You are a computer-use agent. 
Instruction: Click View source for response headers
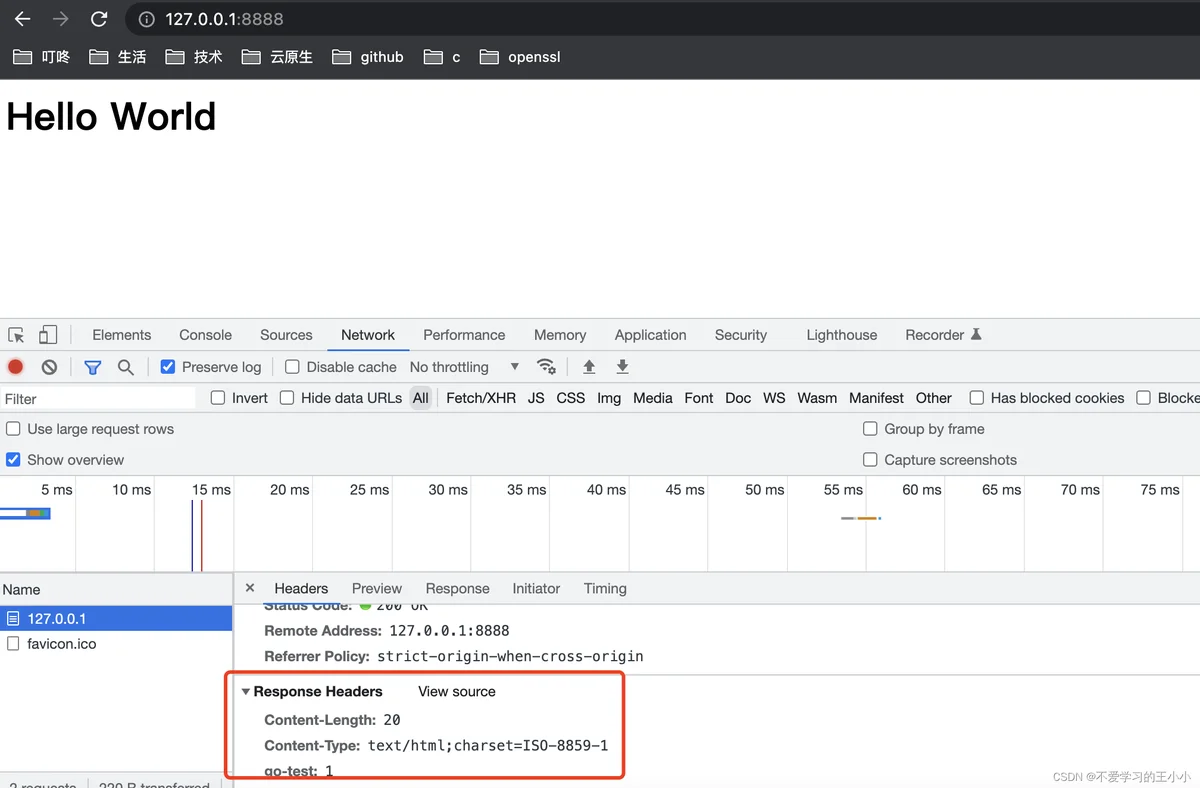click(x=457, y=691)
